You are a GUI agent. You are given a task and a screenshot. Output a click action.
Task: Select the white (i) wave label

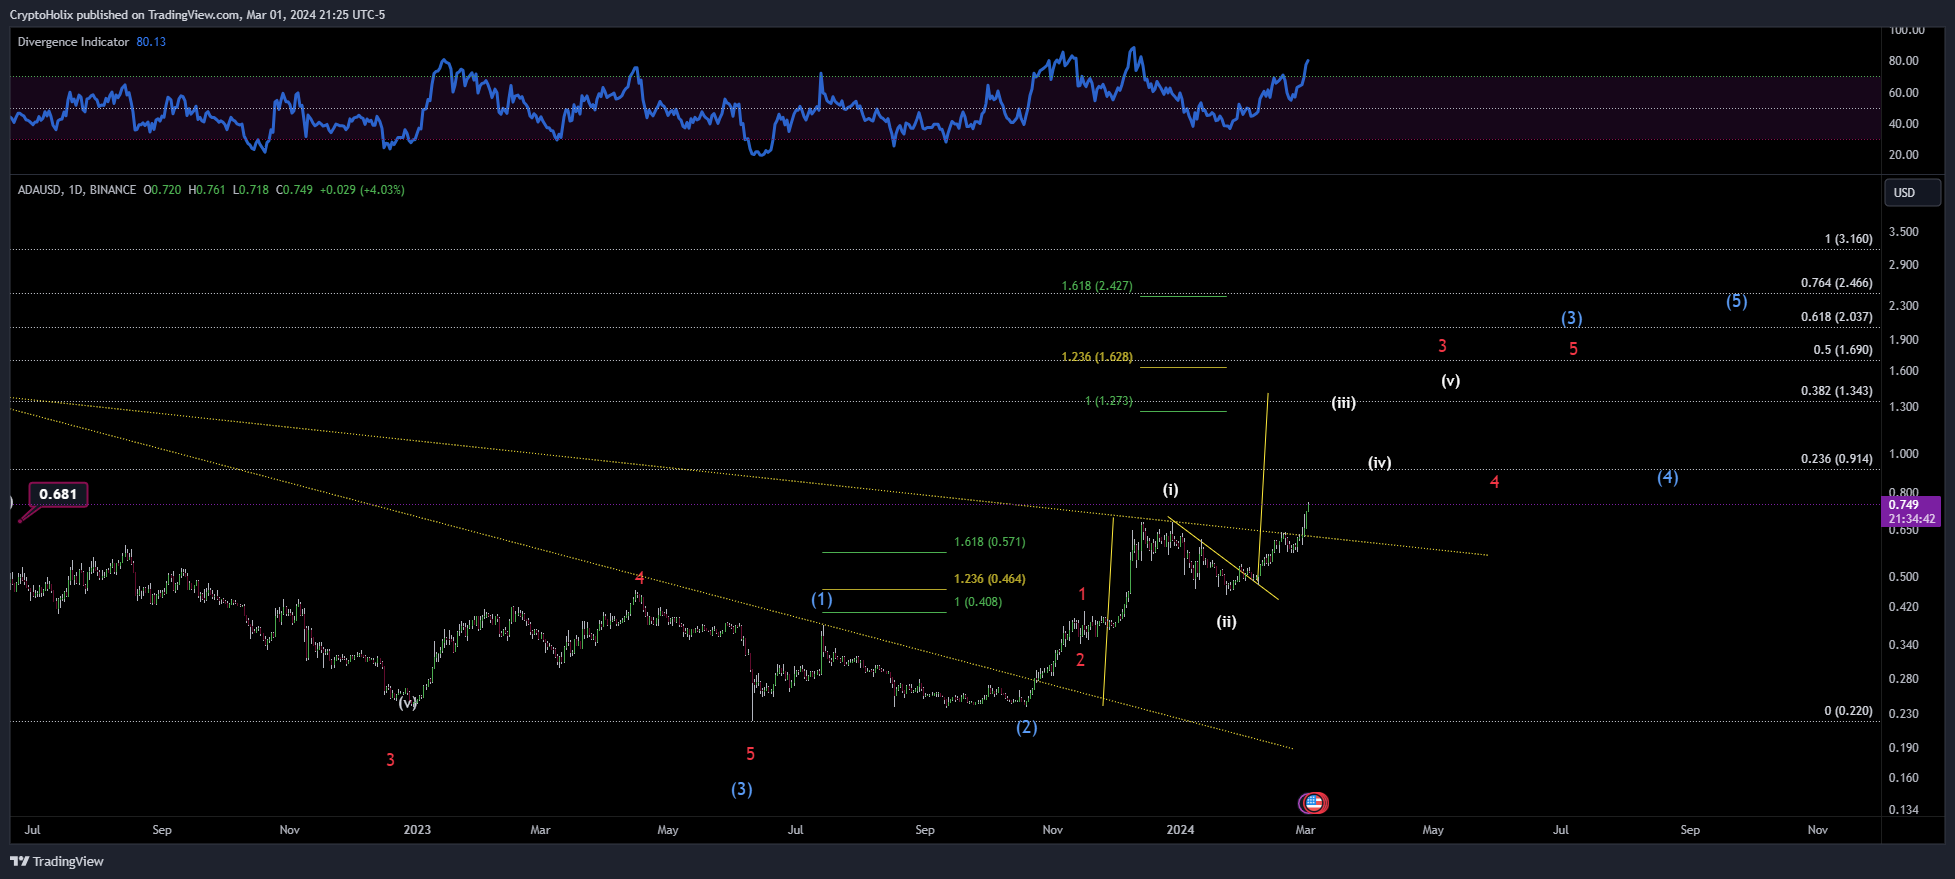pyautogui.click(x=1170, y=490)
